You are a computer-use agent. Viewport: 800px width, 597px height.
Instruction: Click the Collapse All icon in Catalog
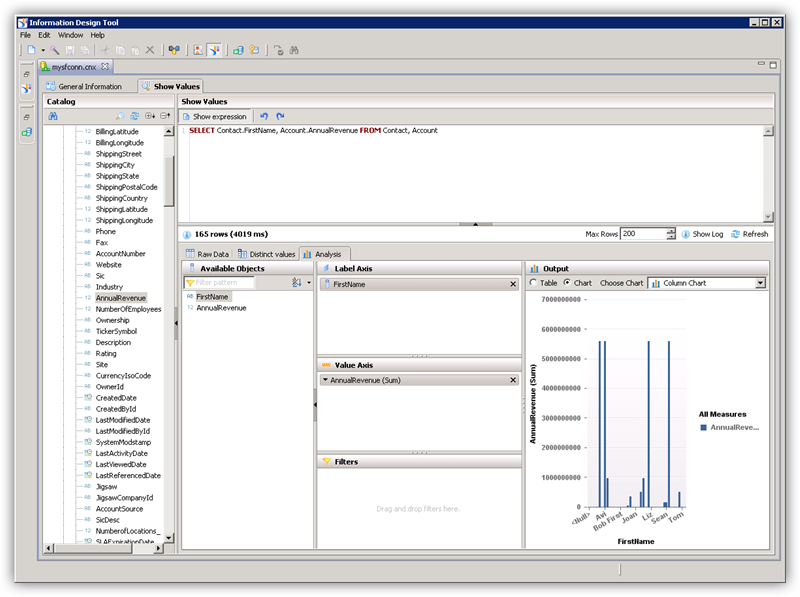[165, 117]
